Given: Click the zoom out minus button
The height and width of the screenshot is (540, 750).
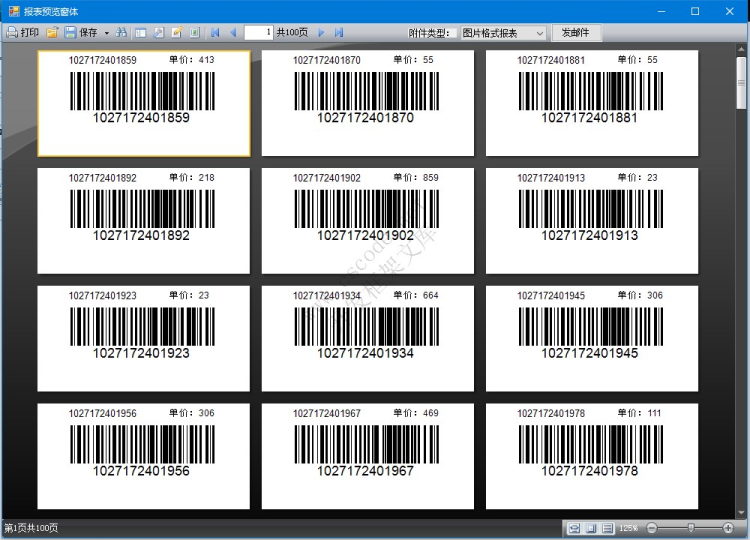Looking at the screenshot, I should (x=652, y=528).
